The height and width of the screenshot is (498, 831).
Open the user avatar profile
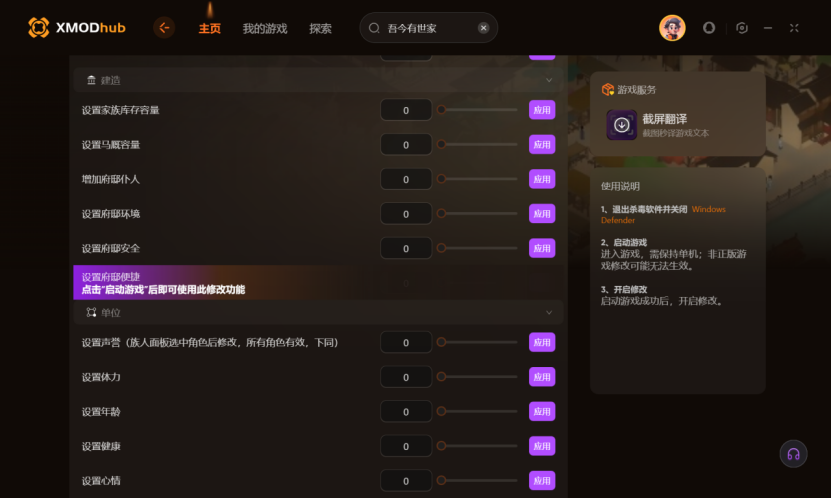point(672,28)
